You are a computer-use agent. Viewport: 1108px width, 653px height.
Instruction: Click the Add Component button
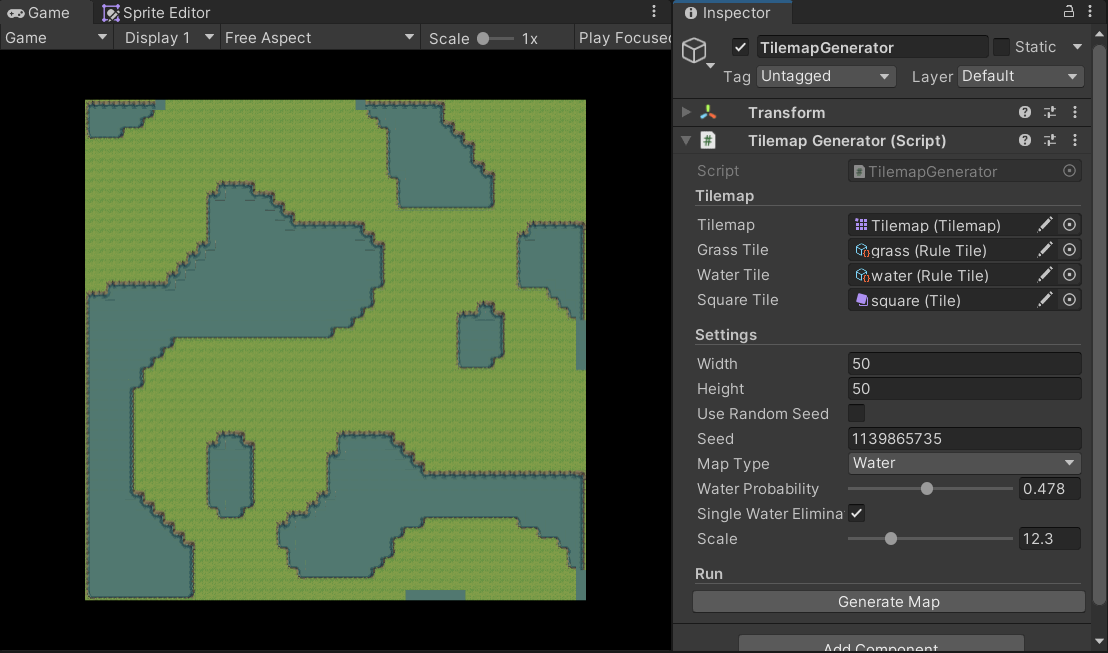(880, 645)
